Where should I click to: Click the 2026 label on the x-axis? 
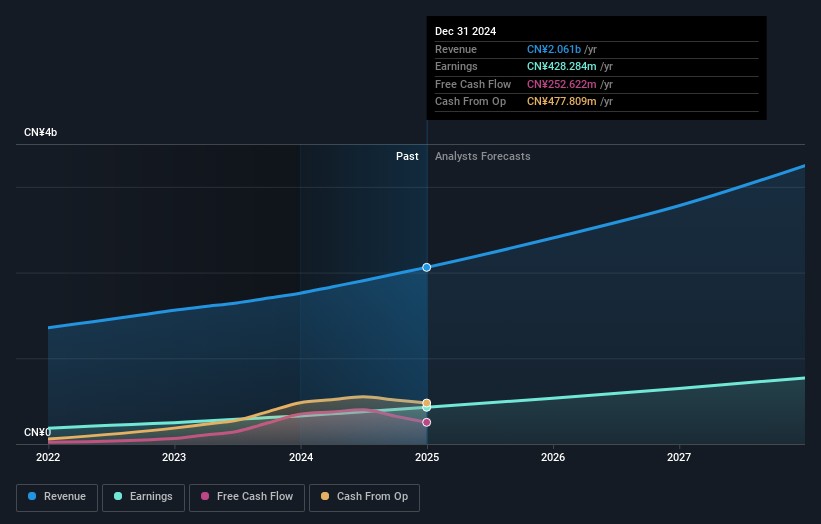pyautogui.click(x=553, y=457)
